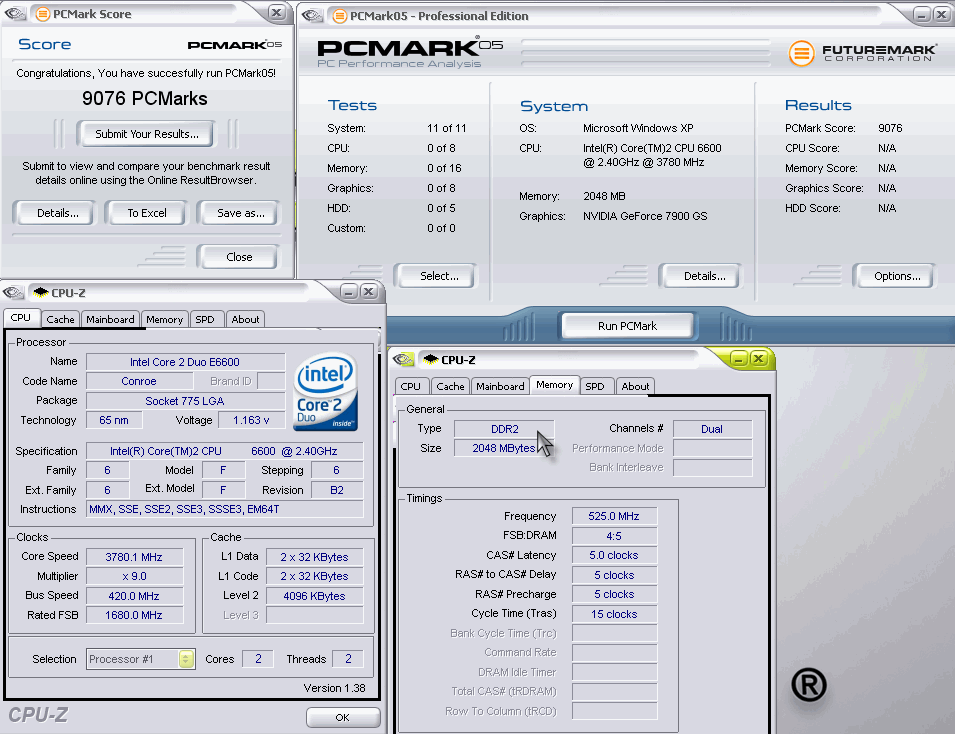Image resolution: width=955 pixels, height=734 pixels.
Task: Switch to CPU tab in CPU-Z Memory window
Action: tap(411, 386)
